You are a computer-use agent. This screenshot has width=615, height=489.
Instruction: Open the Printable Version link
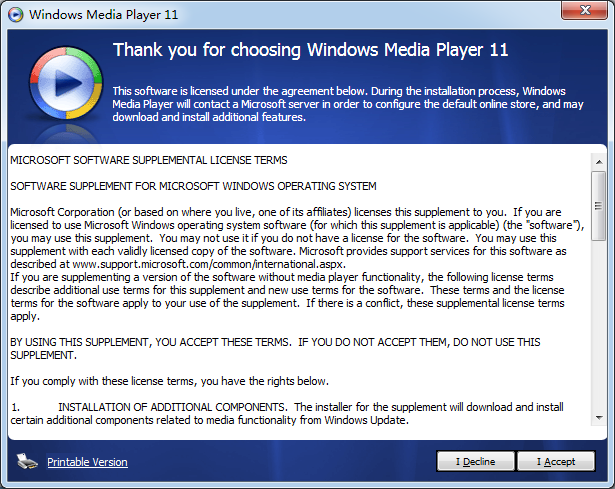[87, 462]
